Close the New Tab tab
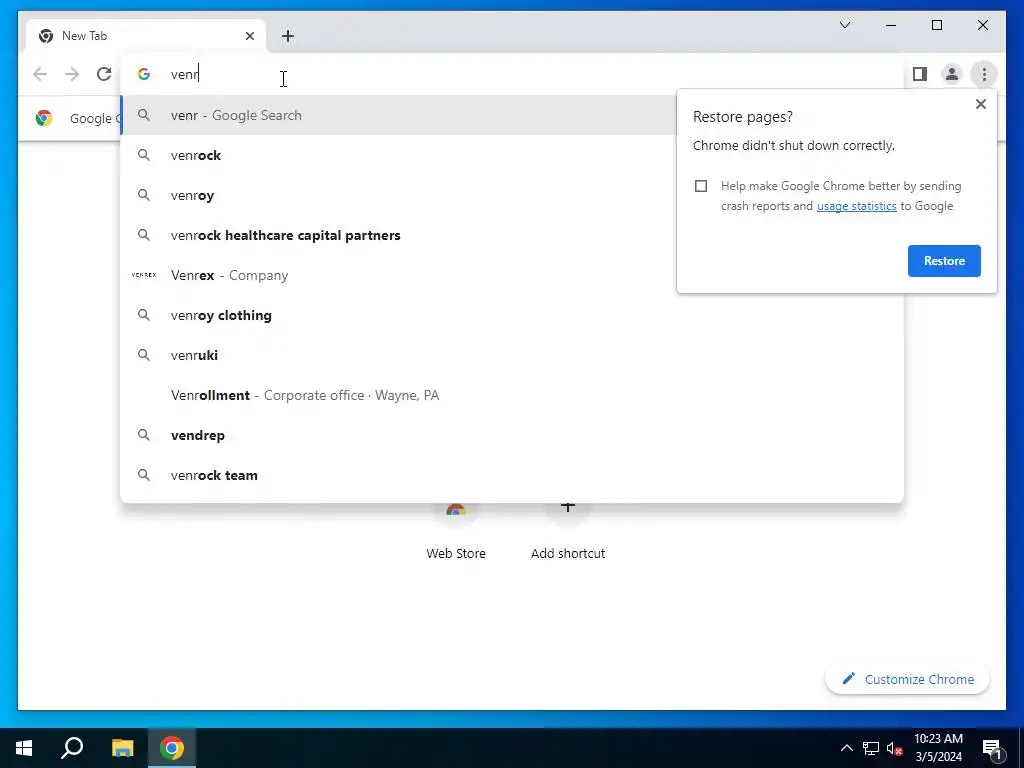Screen dimensions: 1024x768 (x=249, y=36)
